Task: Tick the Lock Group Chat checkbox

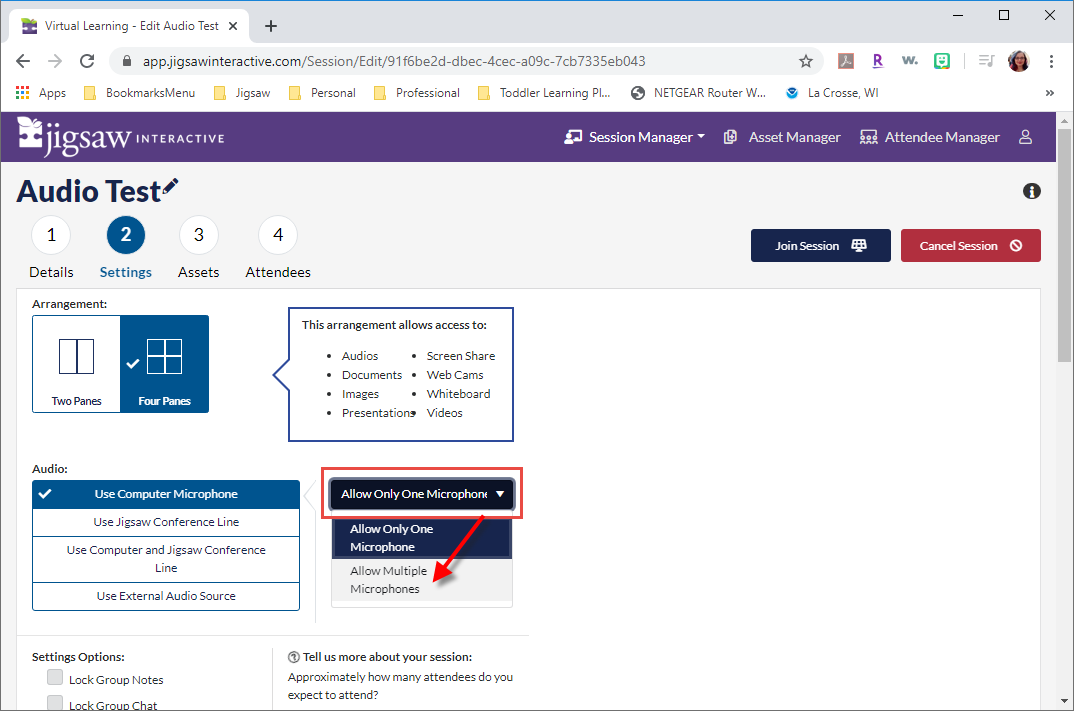Action: click(55, 703)
